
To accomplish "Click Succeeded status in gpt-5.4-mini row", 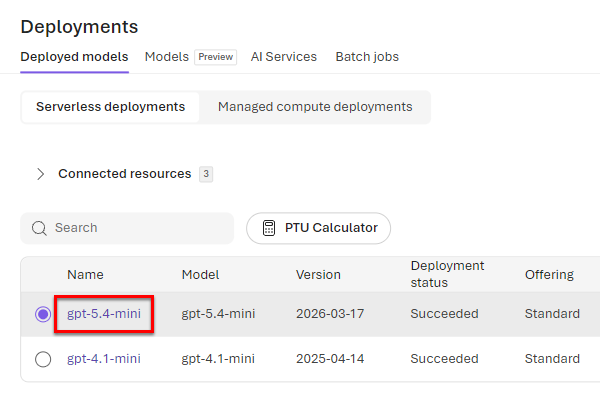I will 444,314.
